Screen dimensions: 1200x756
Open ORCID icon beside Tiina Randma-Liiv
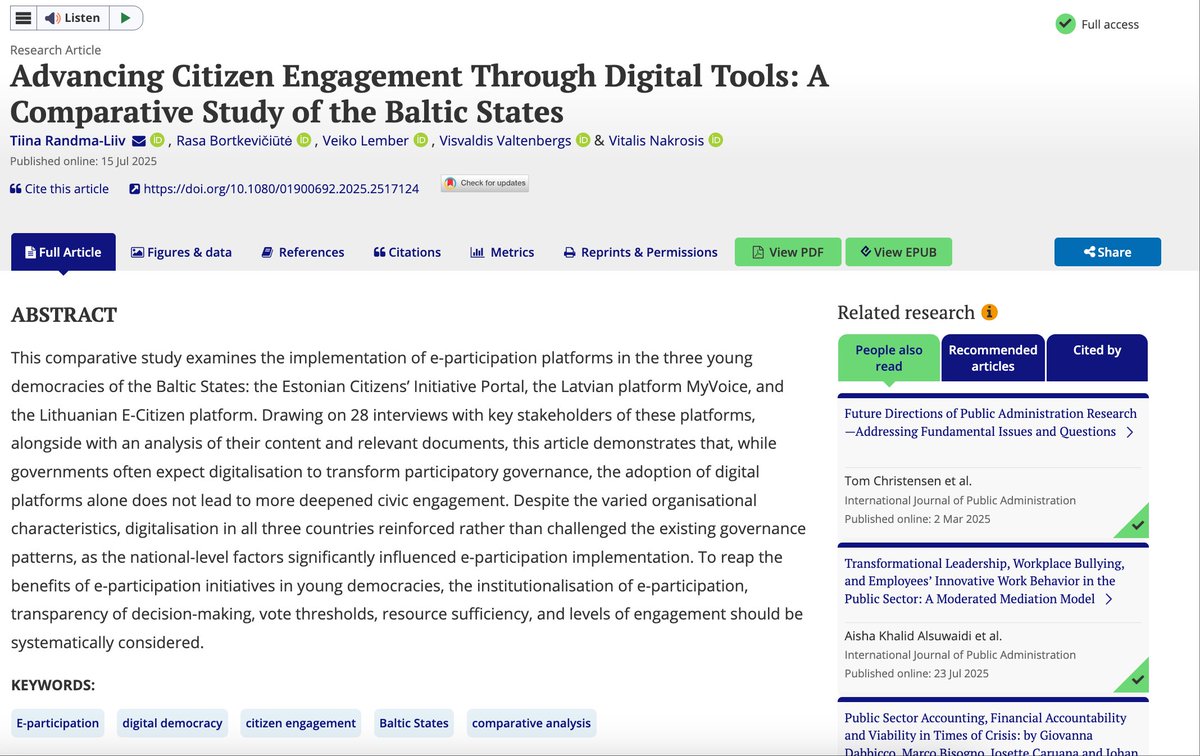[158, 140]
